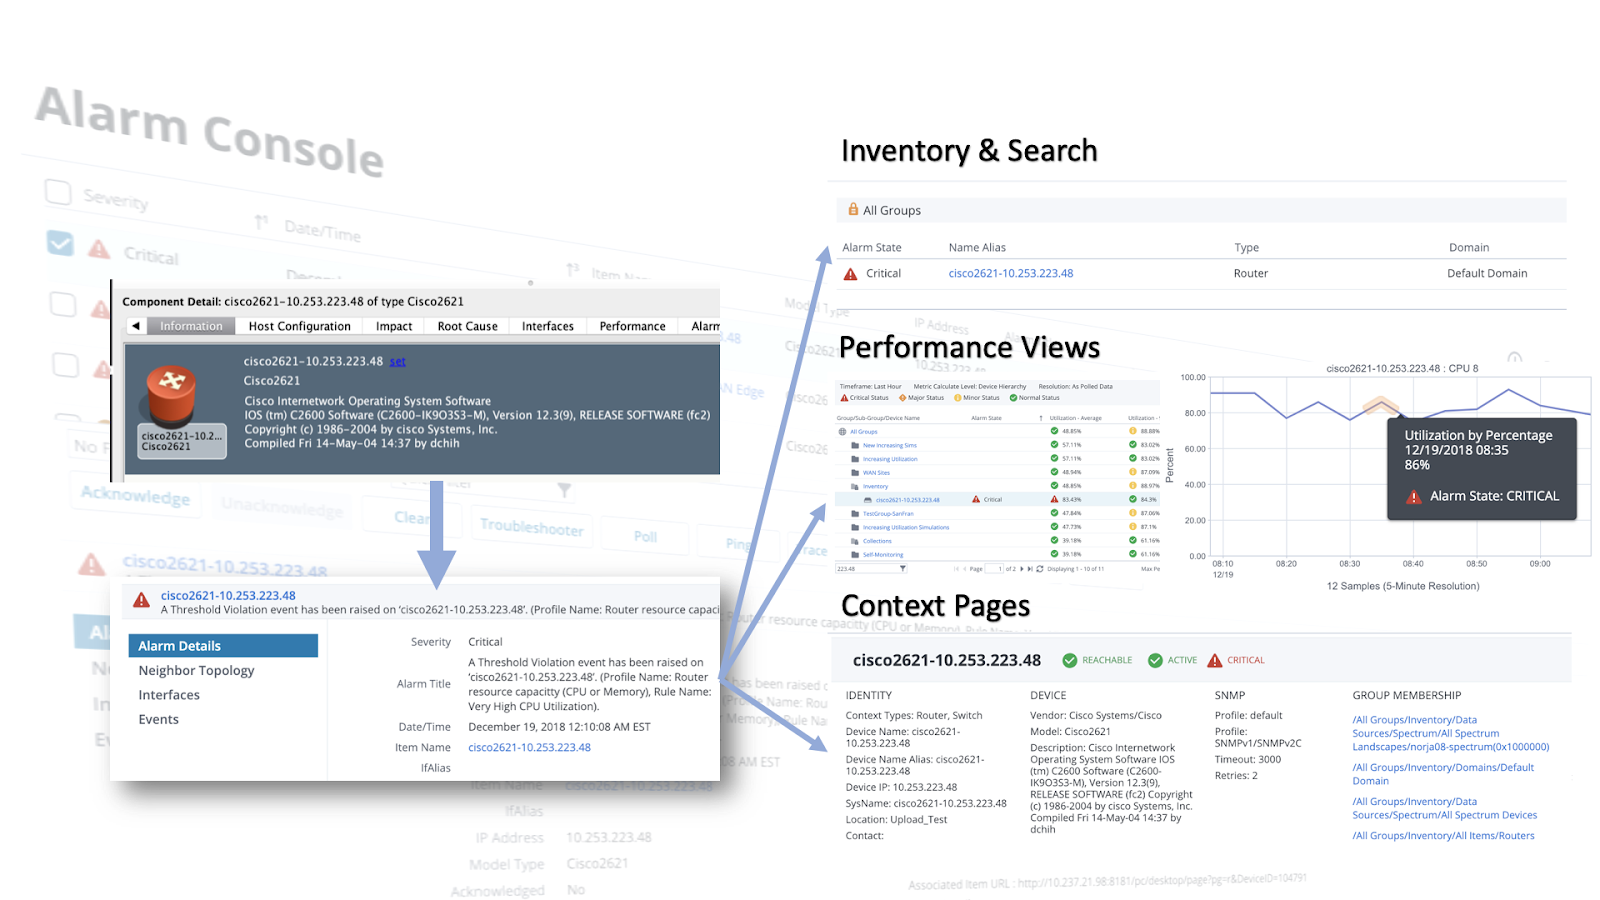Click the Minor Status legend icon
This screenshot has width=1600, height=900.
[957, 398]
